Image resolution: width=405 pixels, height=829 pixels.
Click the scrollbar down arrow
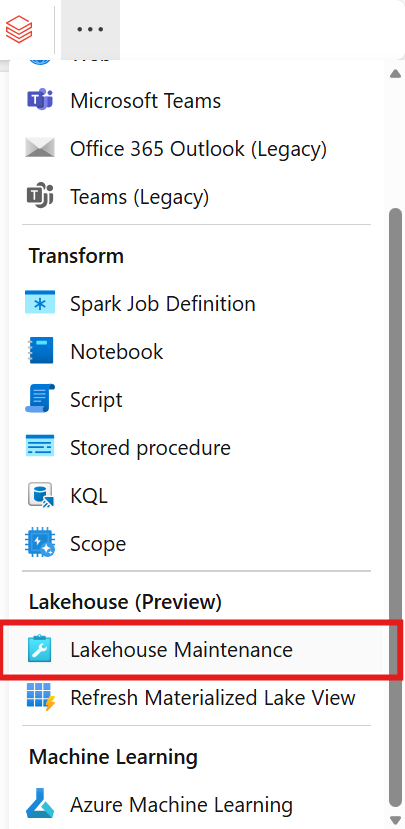click(x=395, y=819)
